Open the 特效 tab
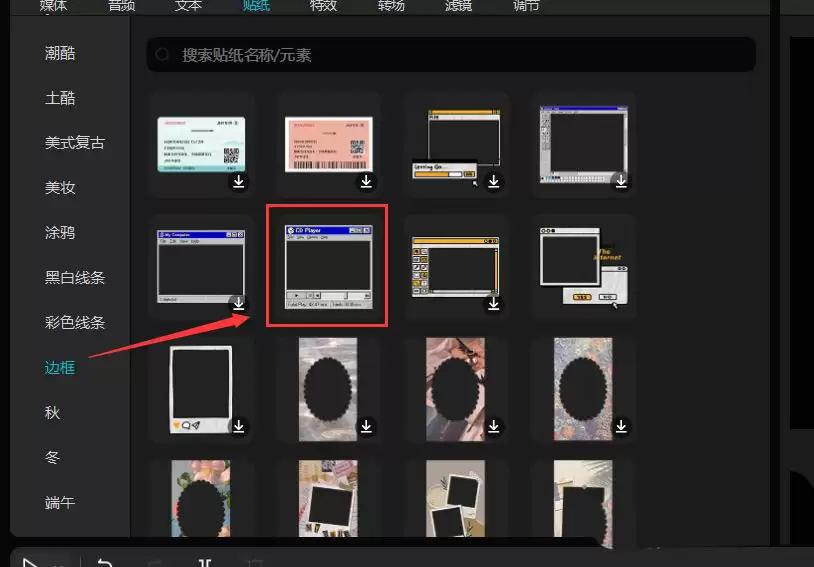The image size is (814, 567). [x=322, y=6]
